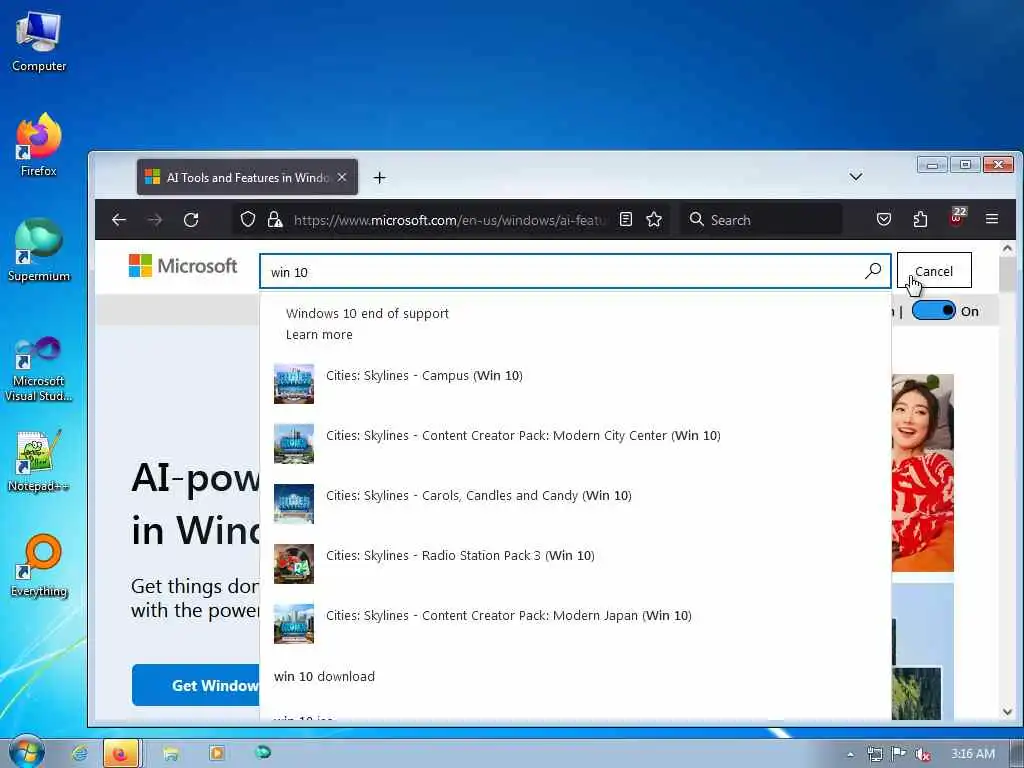Toggle Firefox reader view icon

626,219
